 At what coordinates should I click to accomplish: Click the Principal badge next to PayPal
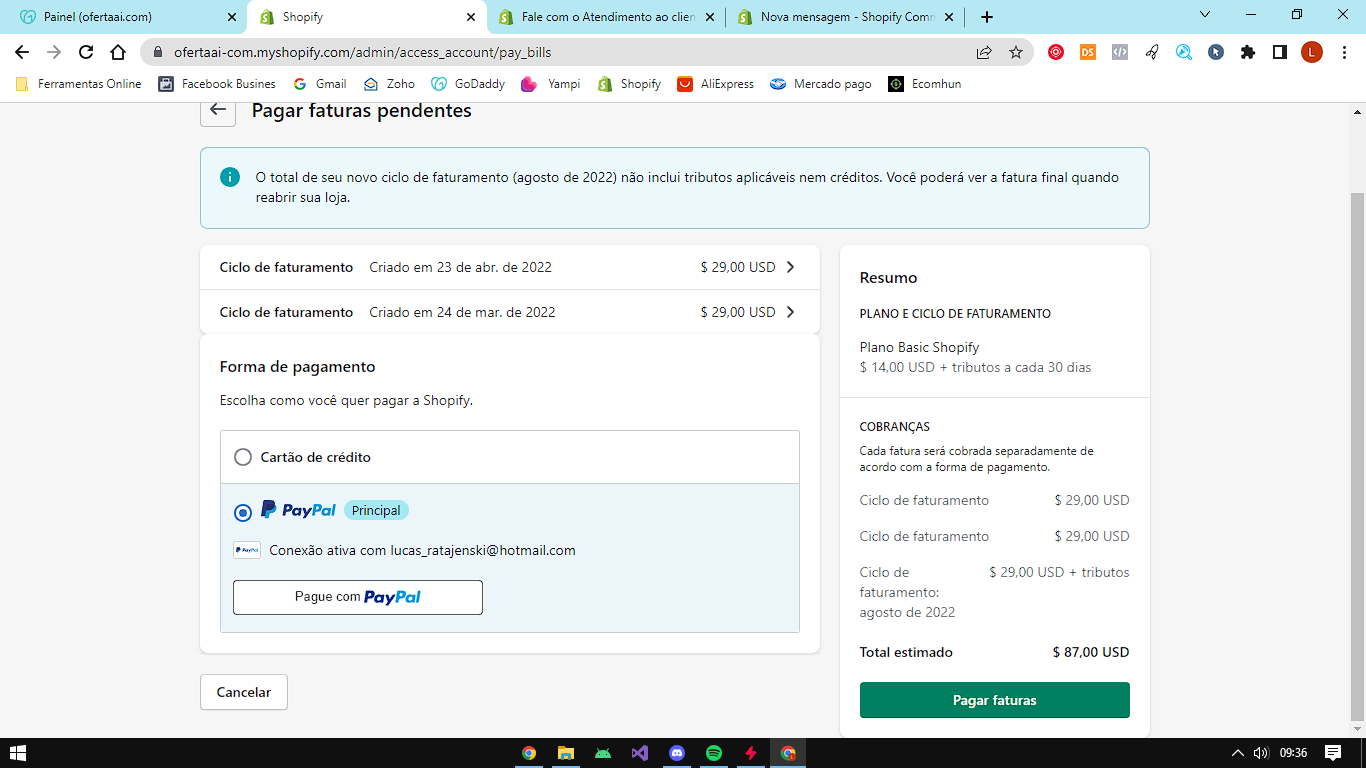click(x=376, y=510)
